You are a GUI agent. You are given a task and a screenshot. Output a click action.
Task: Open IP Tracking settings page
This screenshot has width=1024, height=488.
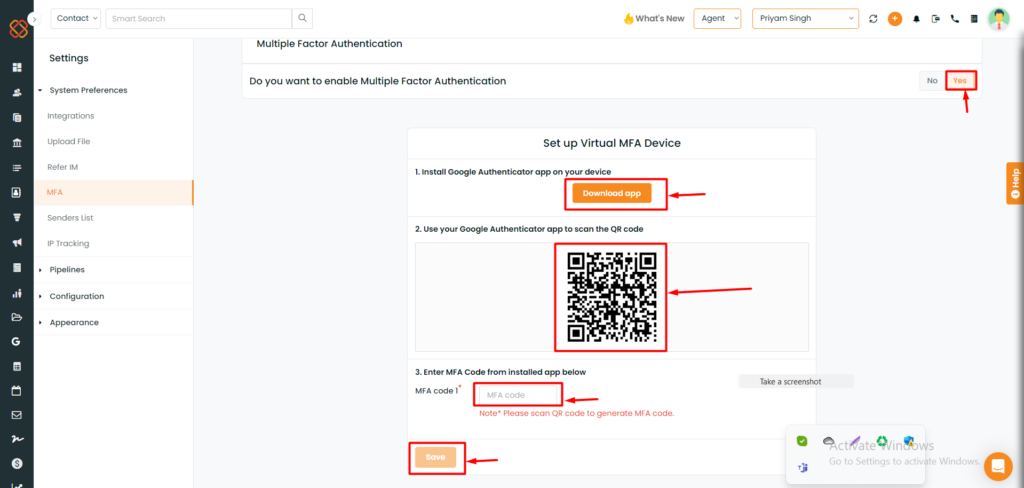[x=68, y=243]
